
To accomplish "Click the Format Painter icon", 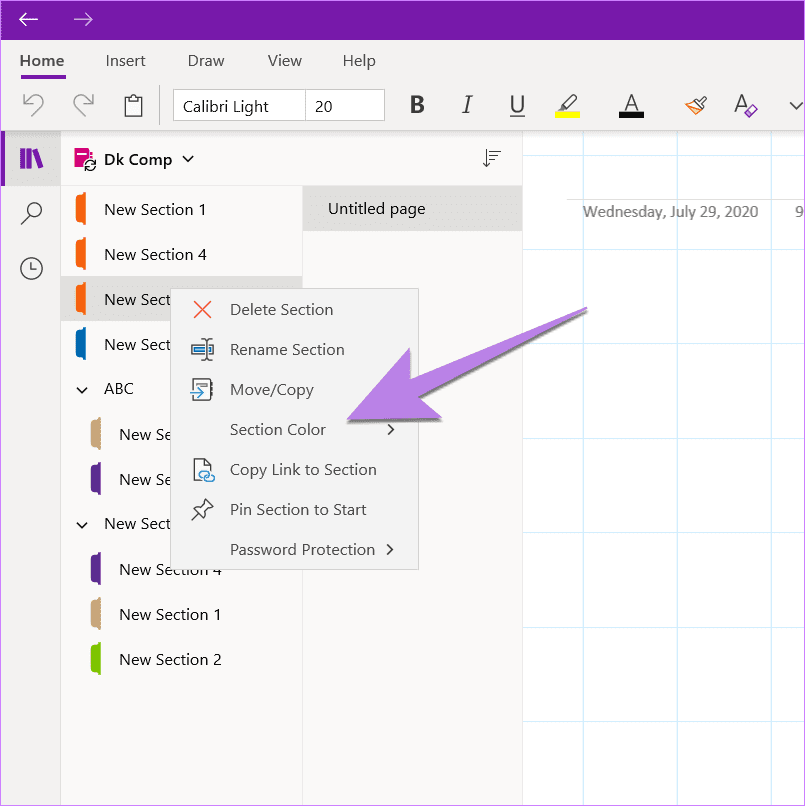I will coord(696,106).
